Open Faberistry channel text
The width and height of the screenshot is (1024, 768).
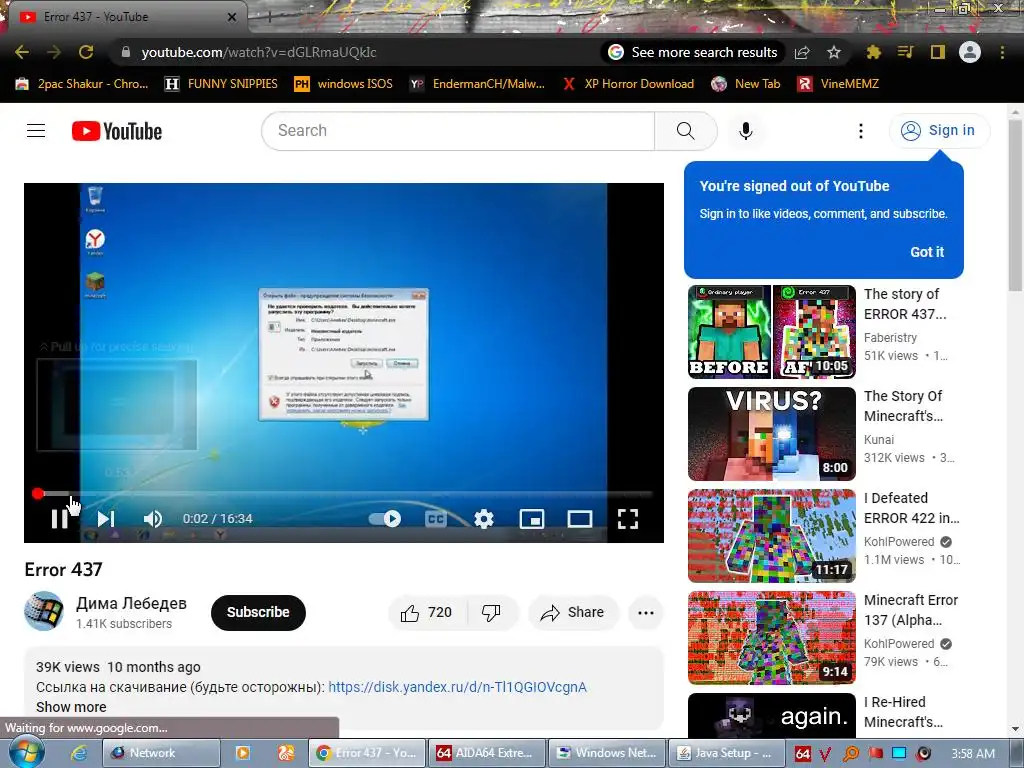tap(890, 338)
